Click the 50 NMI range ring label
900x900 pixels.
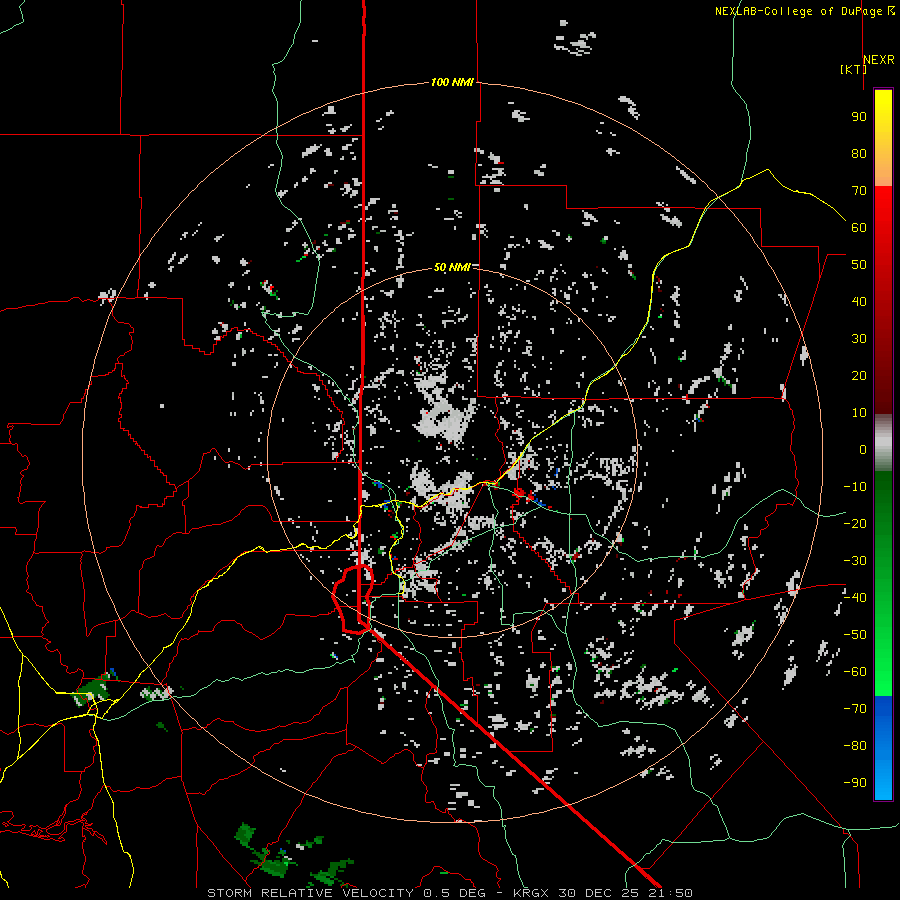pyautogui.click(x=452, y=267)
